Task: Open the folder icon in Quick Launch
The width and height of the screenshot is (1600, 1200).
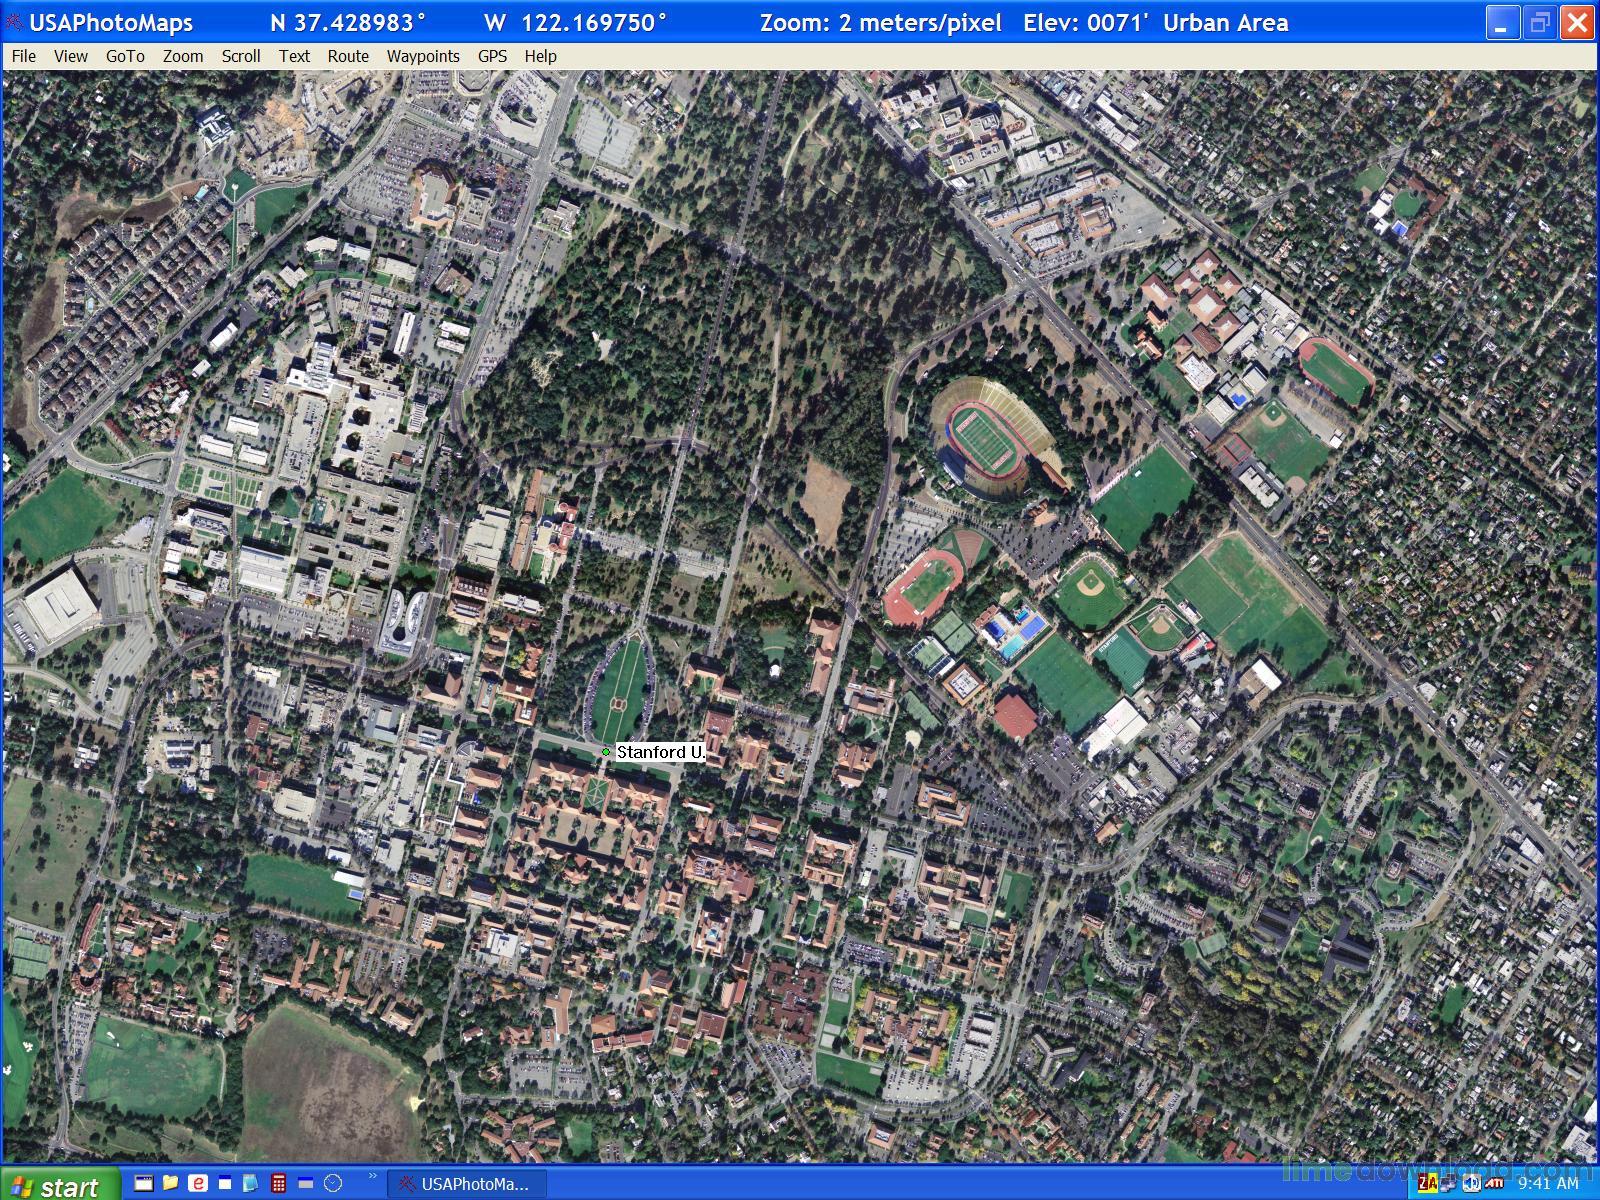Action: coord(170,1184)
